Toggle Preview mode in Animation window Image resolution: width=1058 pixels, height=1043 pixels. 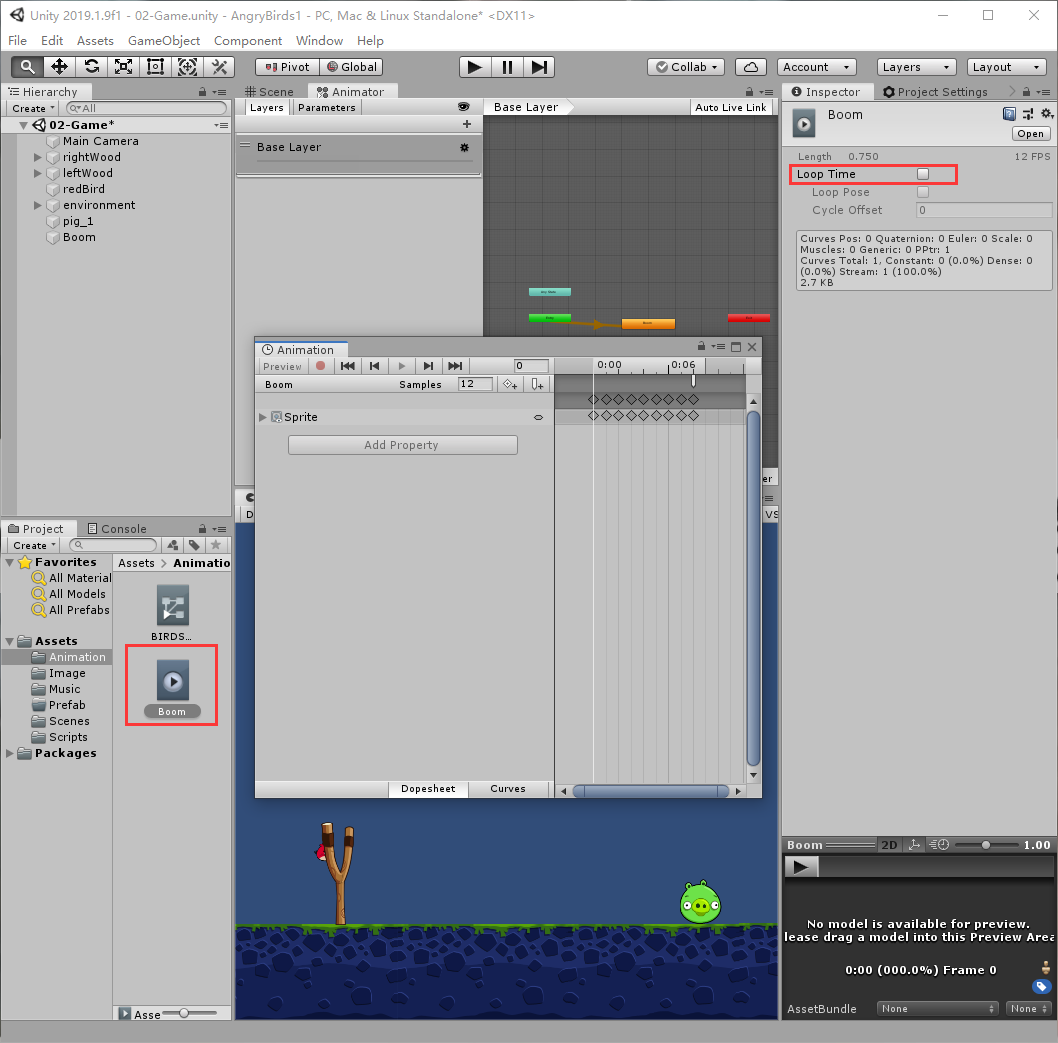point(282,366)
